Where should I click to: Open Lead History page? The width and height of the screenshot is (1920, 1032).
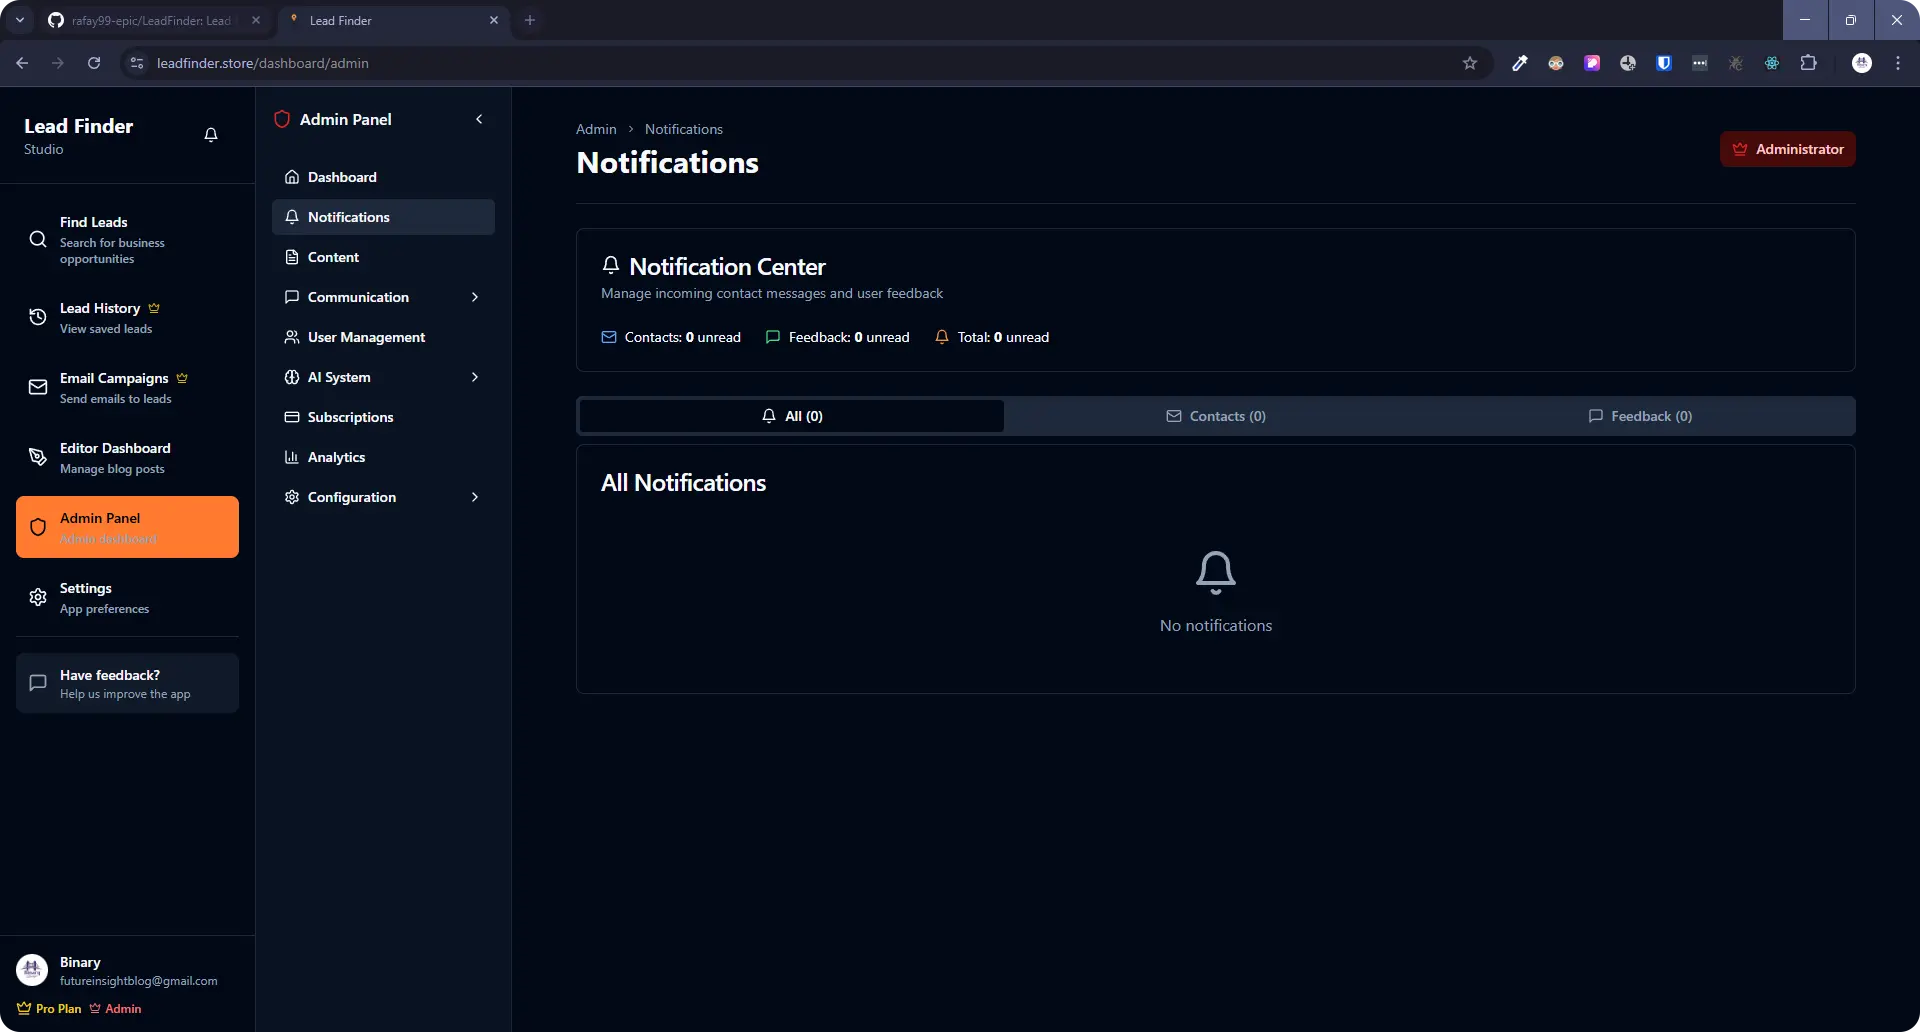[x=127, y=317]
